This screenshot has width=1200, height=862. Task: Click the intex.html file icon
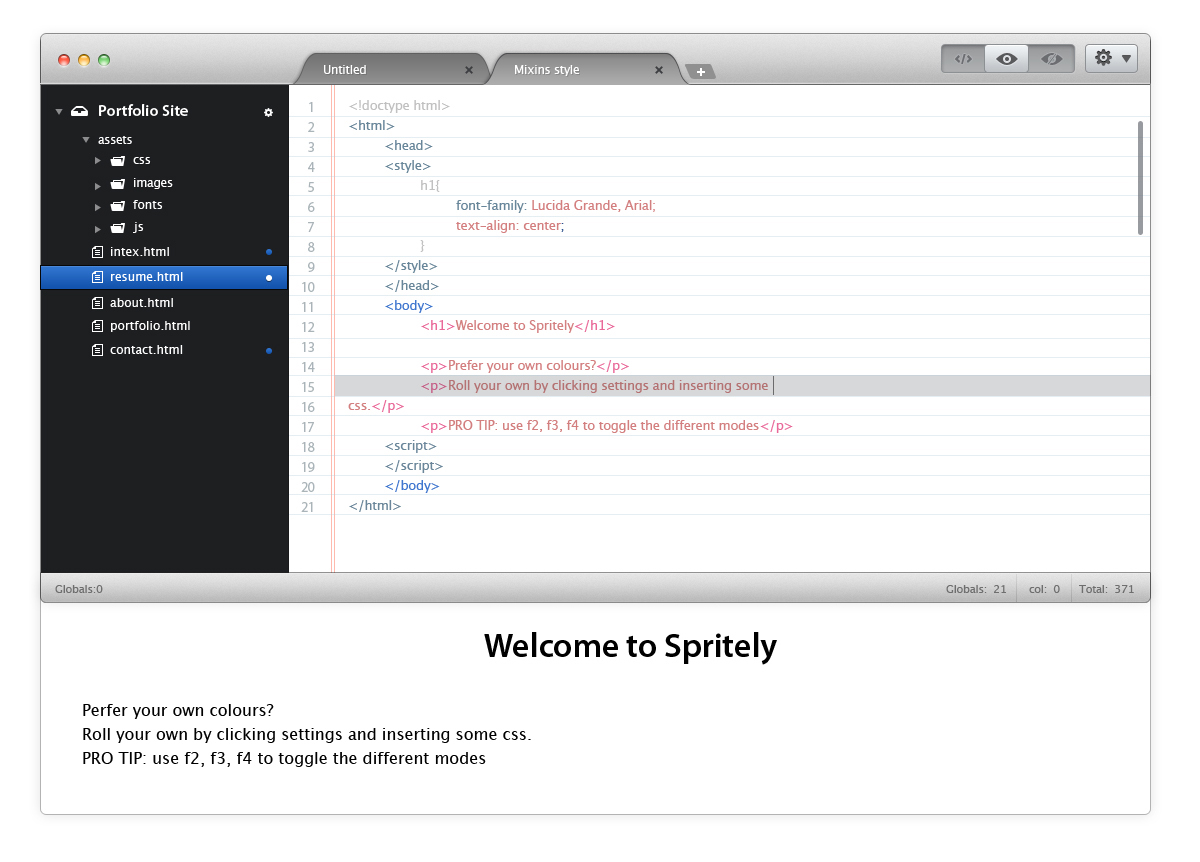pos(97,252)
